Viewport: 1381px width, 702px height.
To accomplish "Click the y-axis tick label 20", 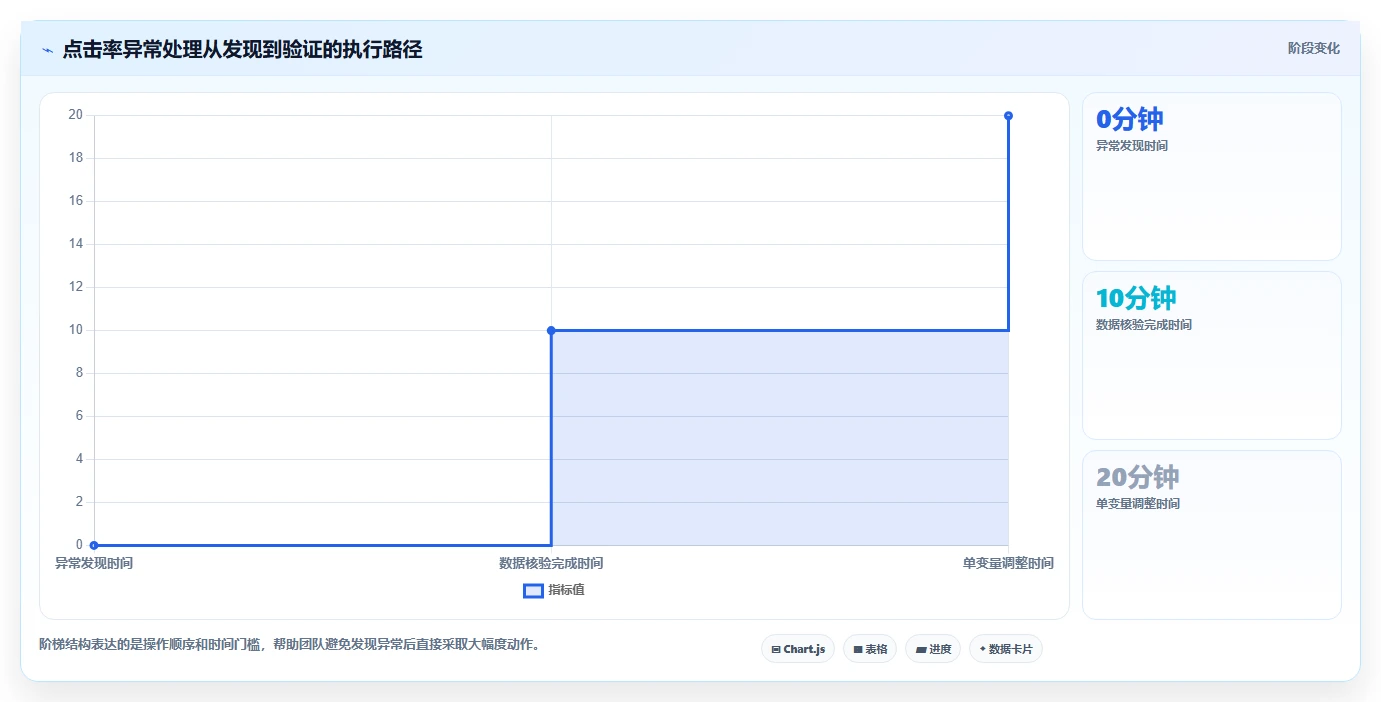I will [76, 115].
